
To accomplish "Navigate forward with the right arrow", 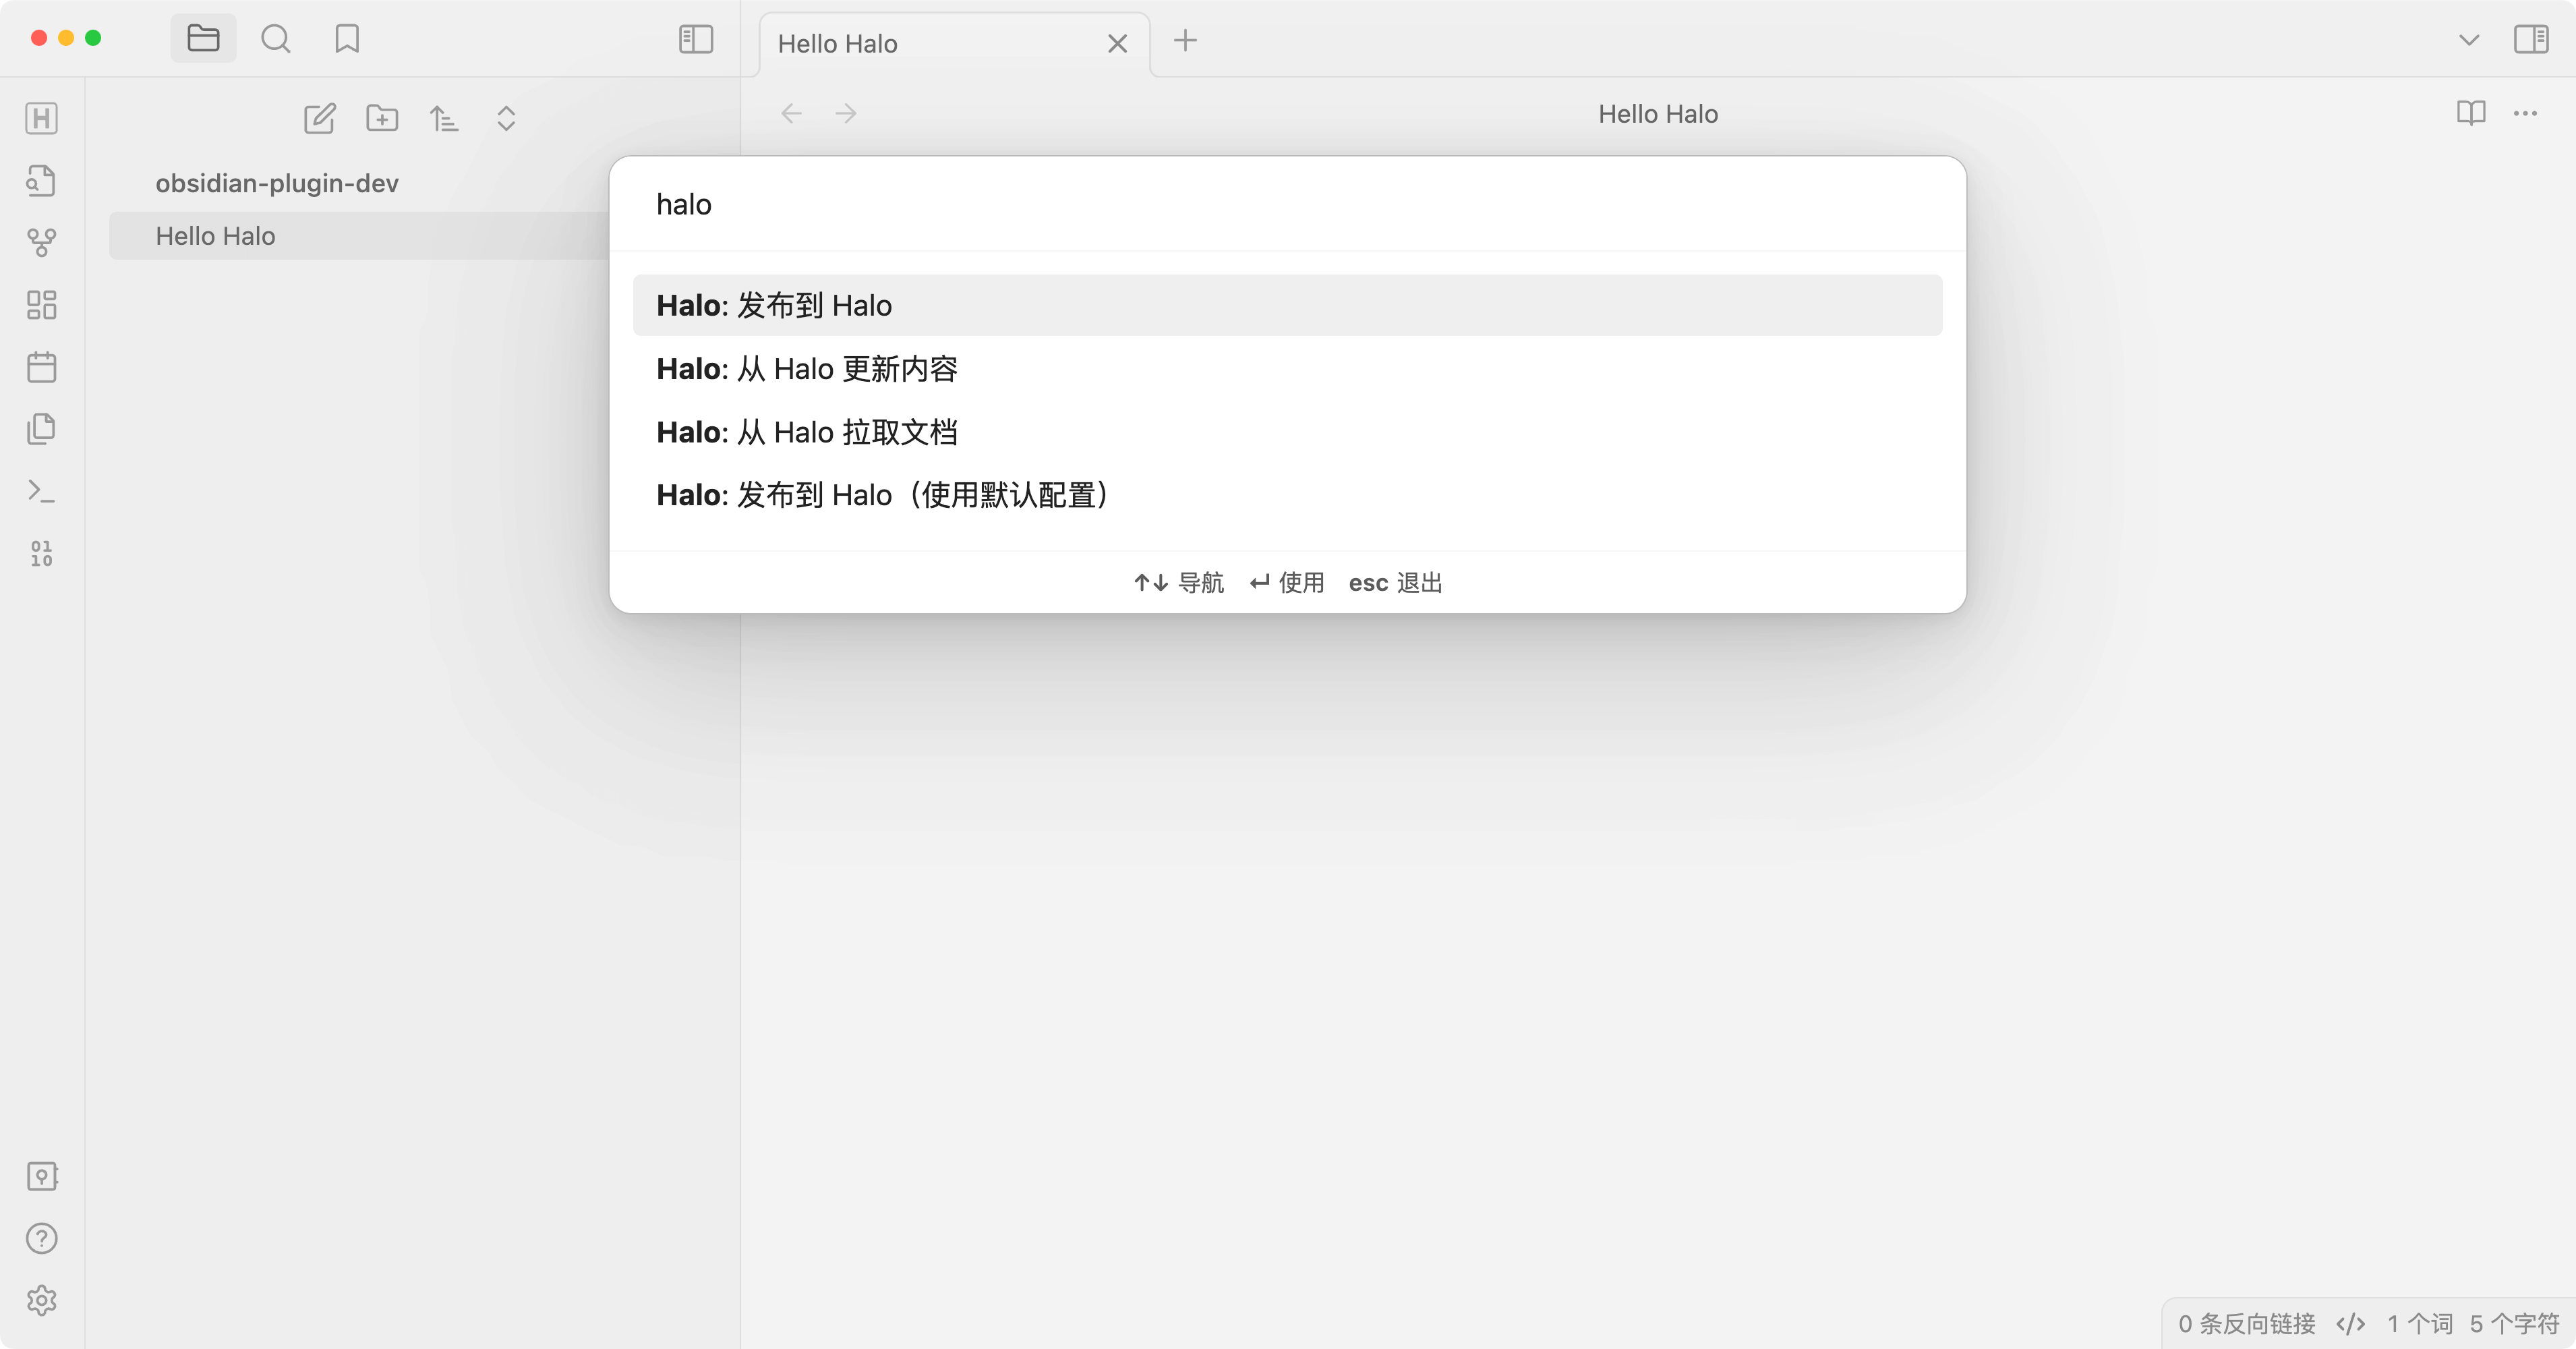I will (x=846, y=113).
